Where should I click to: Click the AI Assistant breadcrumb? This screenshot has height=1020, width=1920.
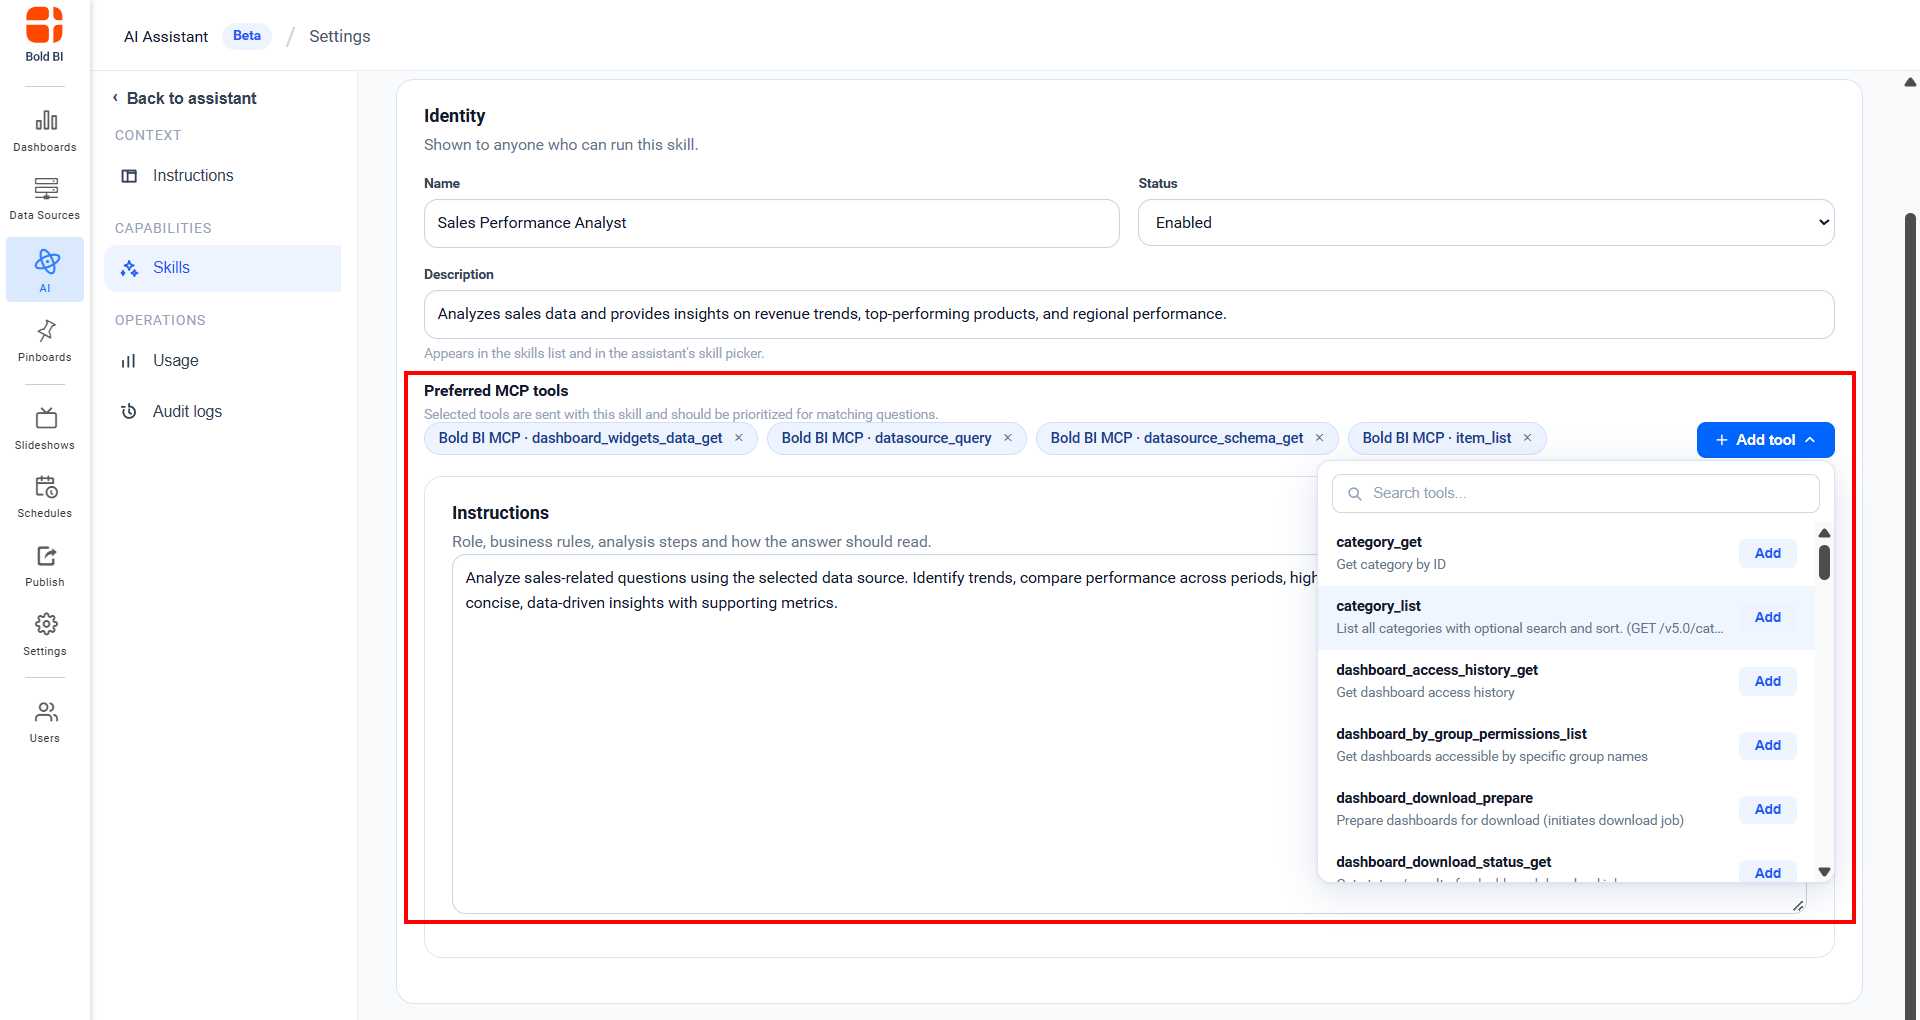[x=166, y=37]
